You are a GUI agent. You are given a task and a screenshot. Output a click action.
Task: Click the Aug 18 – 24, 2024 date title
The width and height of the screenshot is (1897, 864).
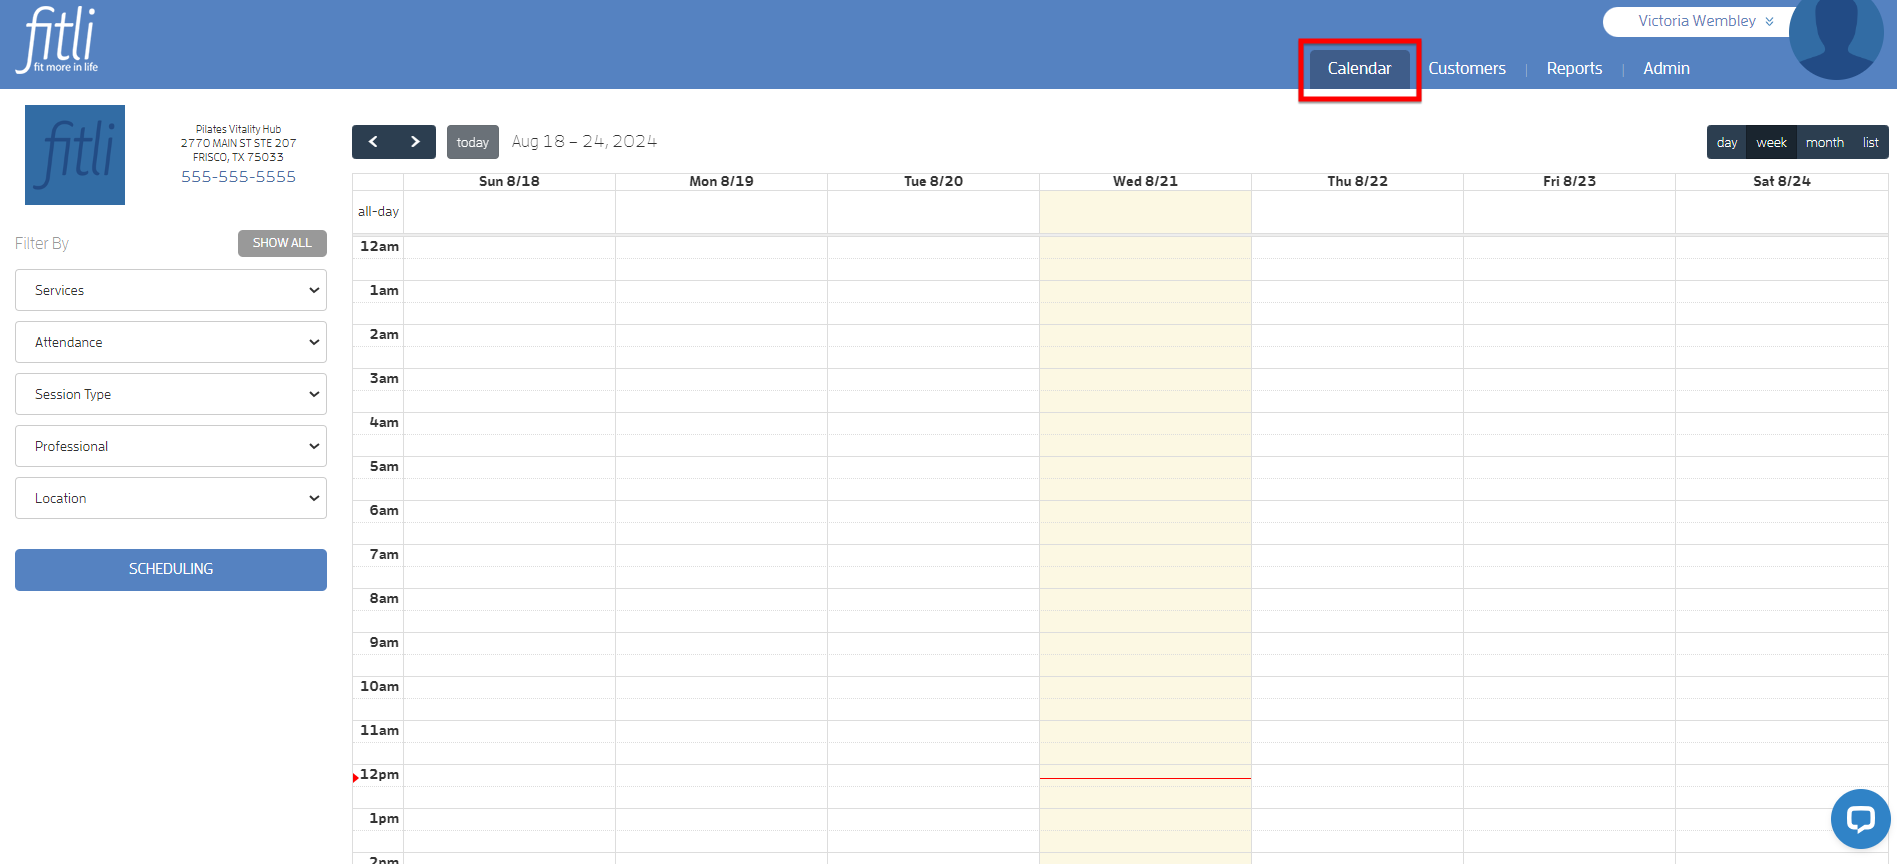point(584,141)
